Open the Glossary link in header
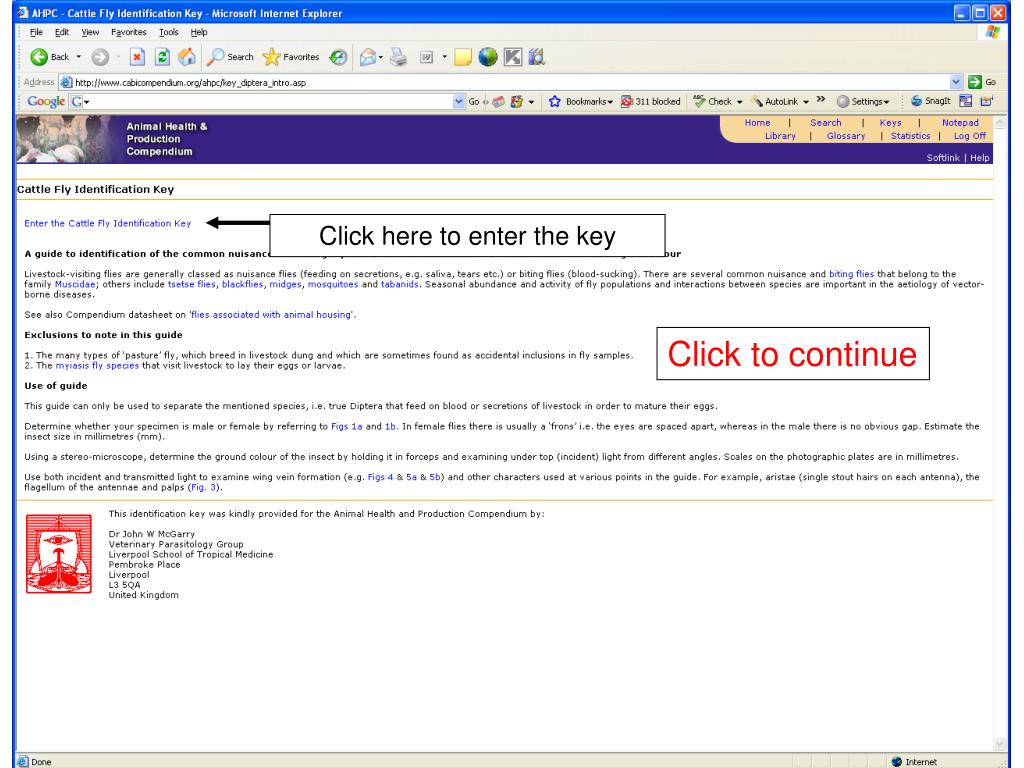 (x=846, y=136)
